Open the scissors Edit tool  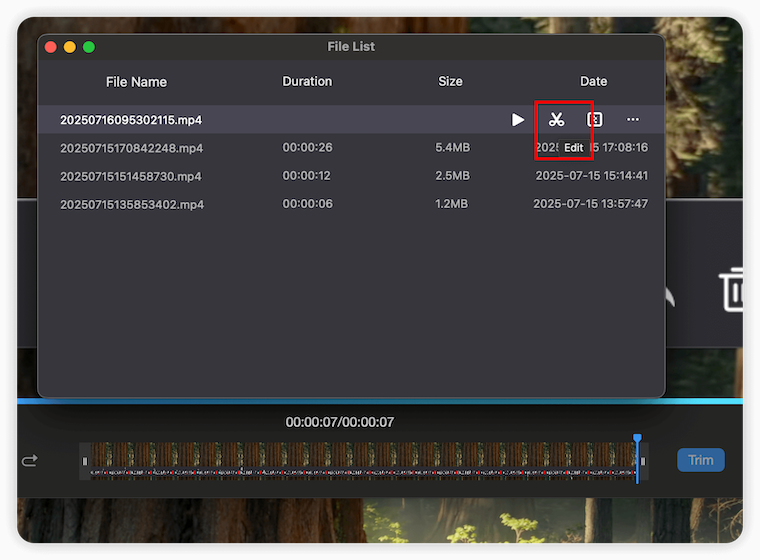click(x=556, y=120)
